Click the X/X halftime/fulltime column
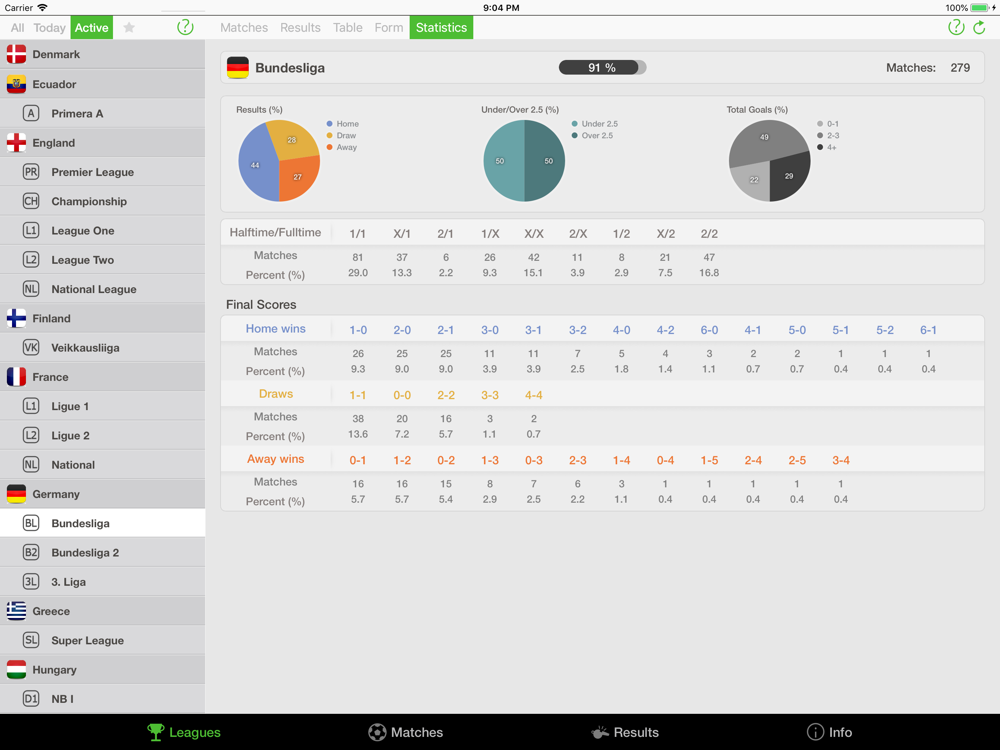 tap(534, 233)
